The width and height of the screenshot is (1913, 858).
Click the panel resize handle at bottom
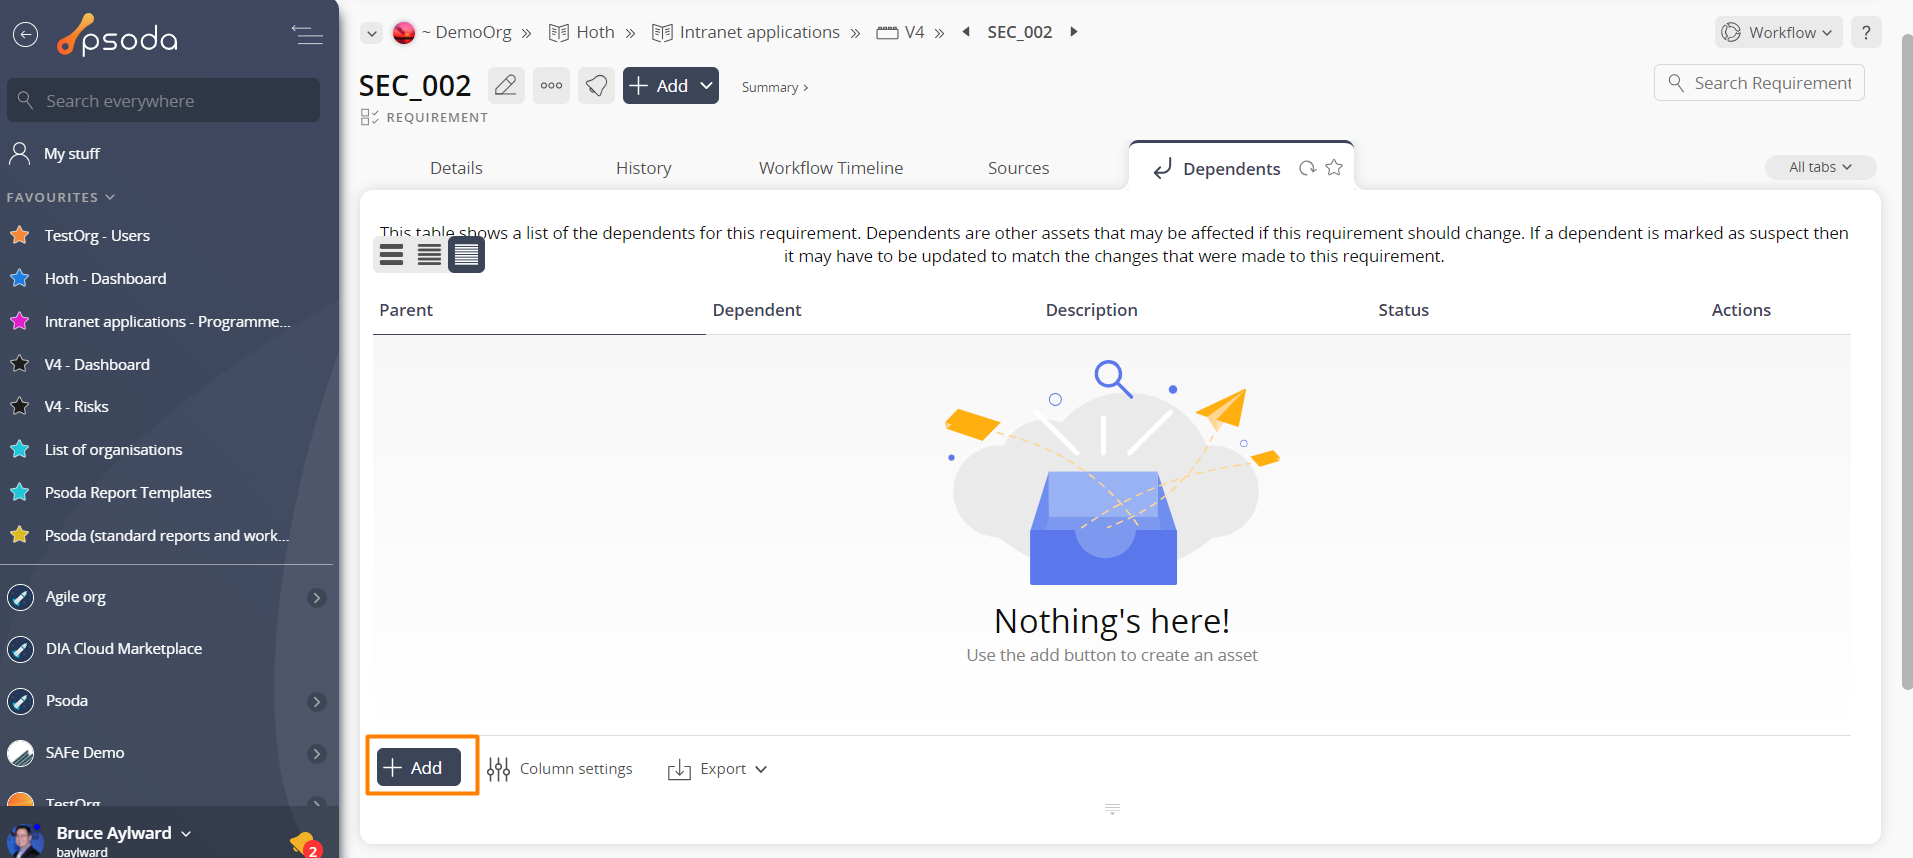tap(1112, 808)
